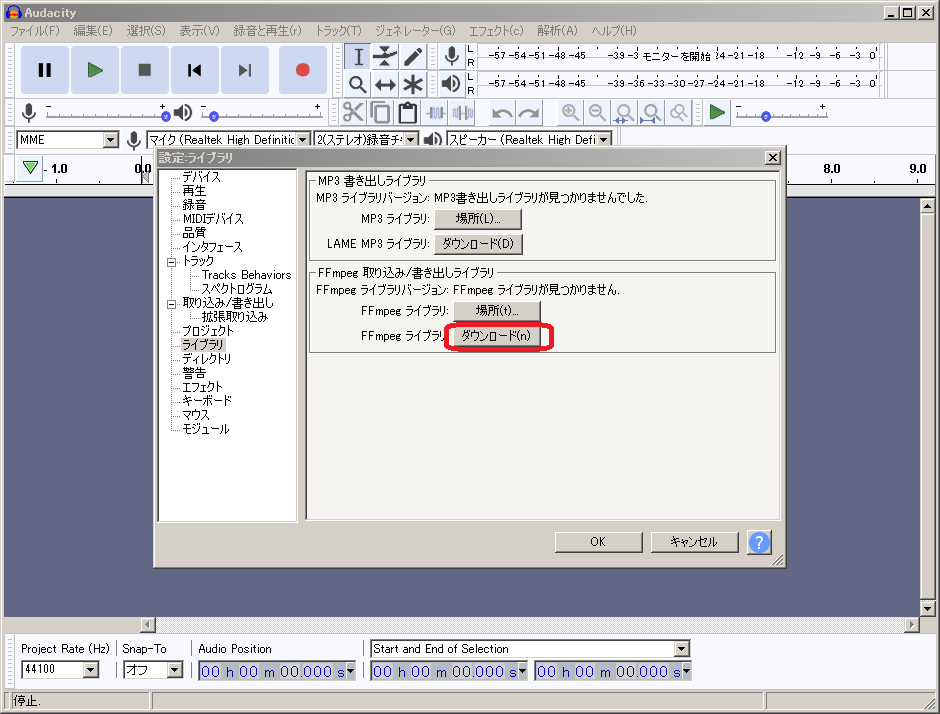940x714 pixels.
Task: Select the Time Shift tool
Action: click(x=385, y=85)
